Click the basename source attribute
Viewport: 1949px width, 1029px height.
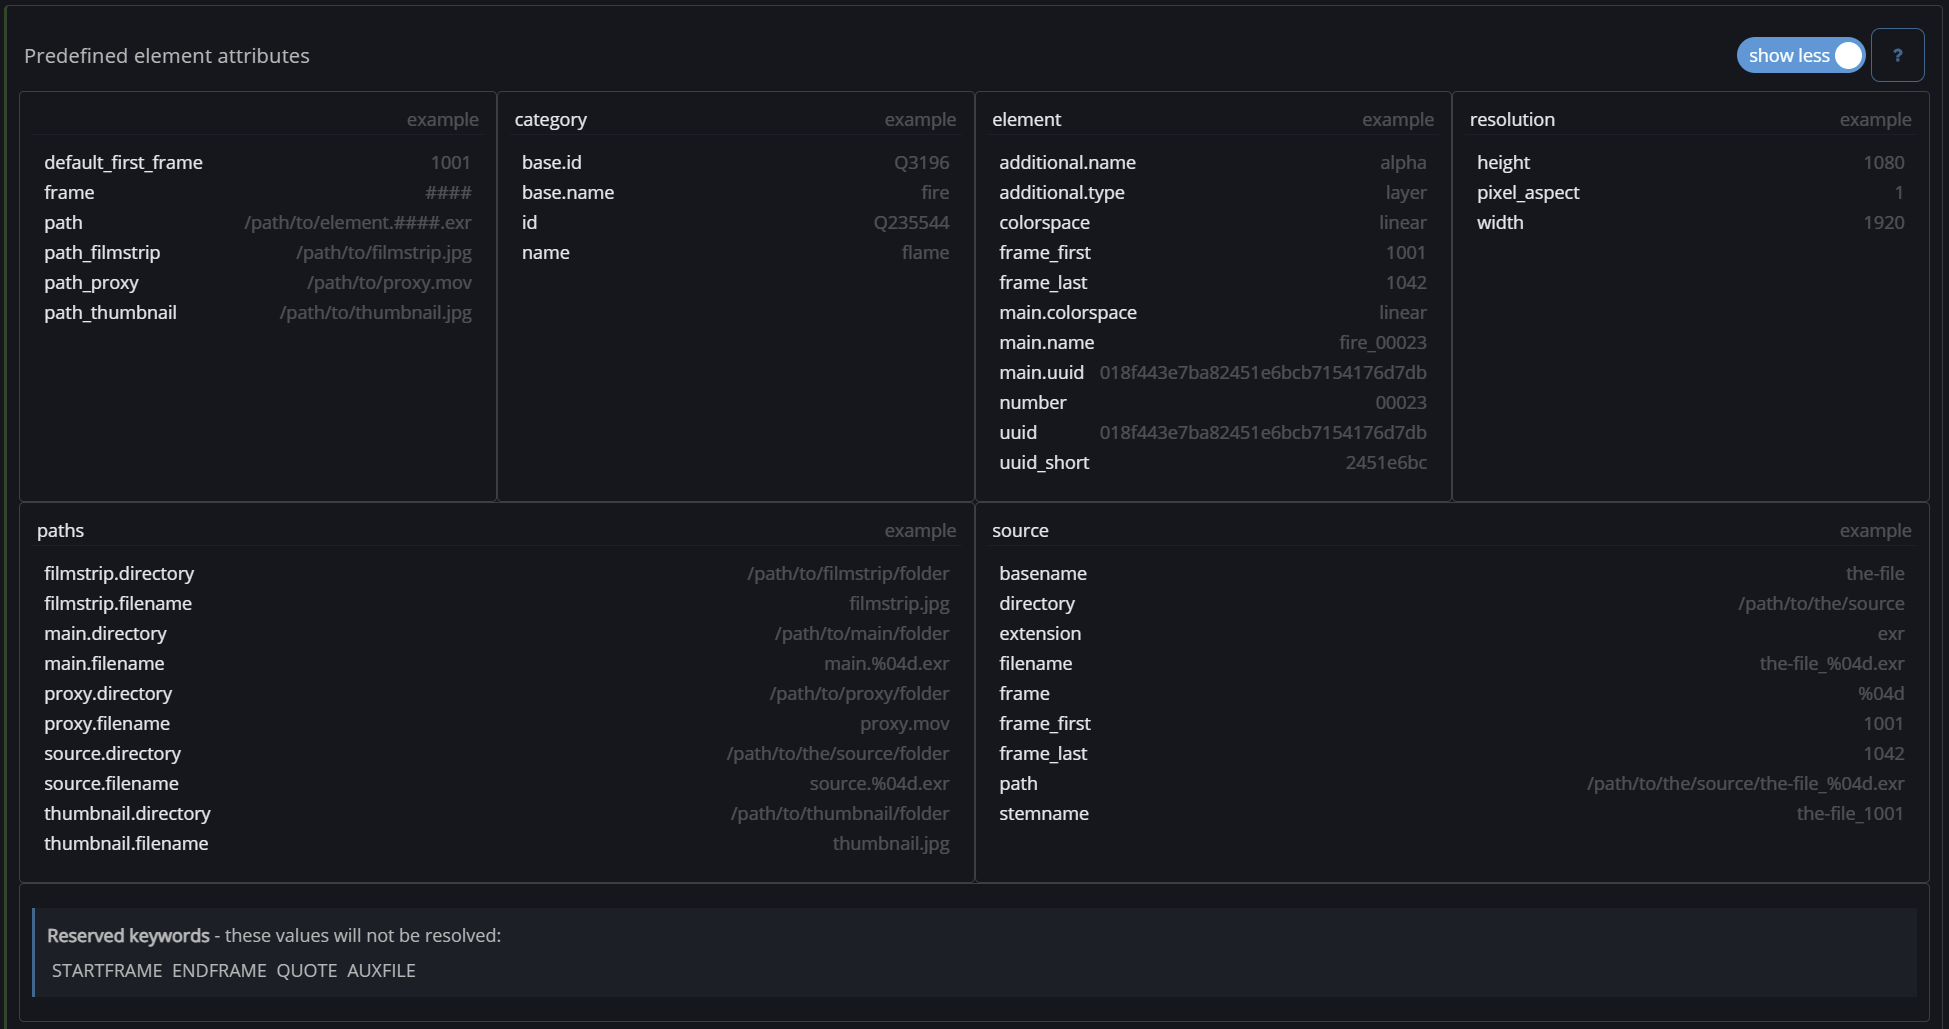[1043, 573]
